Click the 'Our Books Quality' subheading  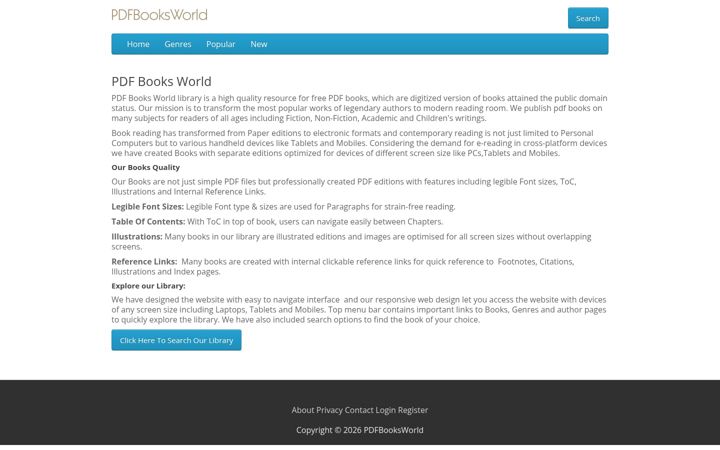click(x=146, y=167)
